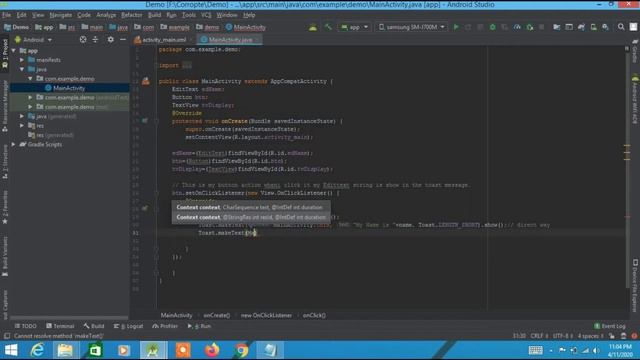Open the Event Log
Screen dimensions: 640x360
(610, 326)
